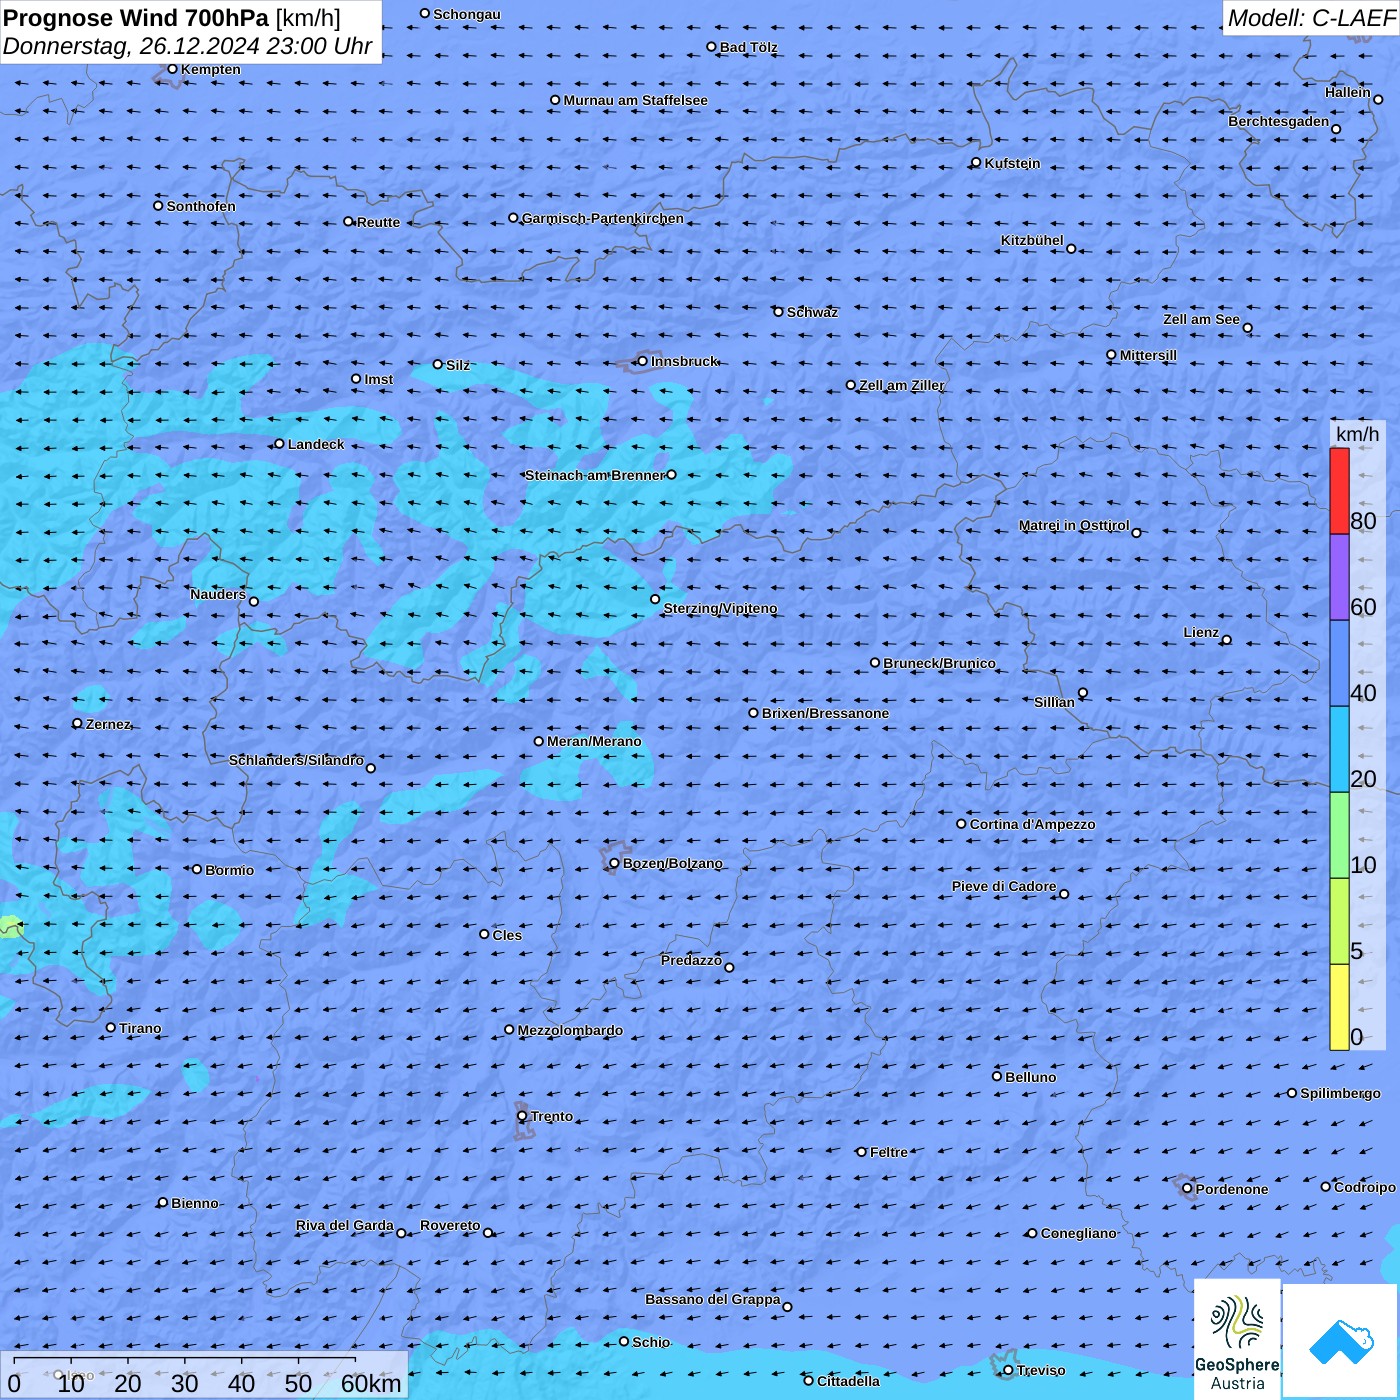This screenshot has width=1400, height=1400.
Task: Click the Pordenone city label
Action: pos(1232,1189)
